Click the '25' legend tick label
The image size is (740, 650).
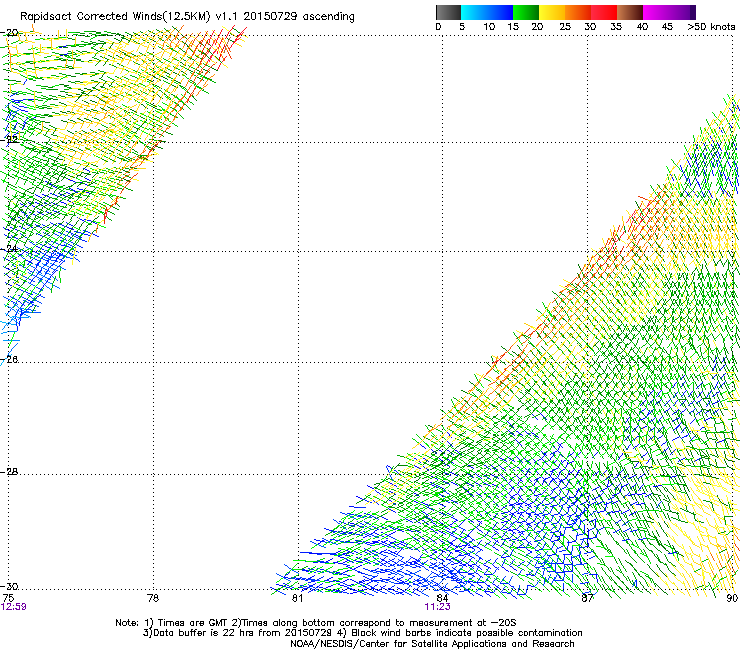[x=565, y=27]
